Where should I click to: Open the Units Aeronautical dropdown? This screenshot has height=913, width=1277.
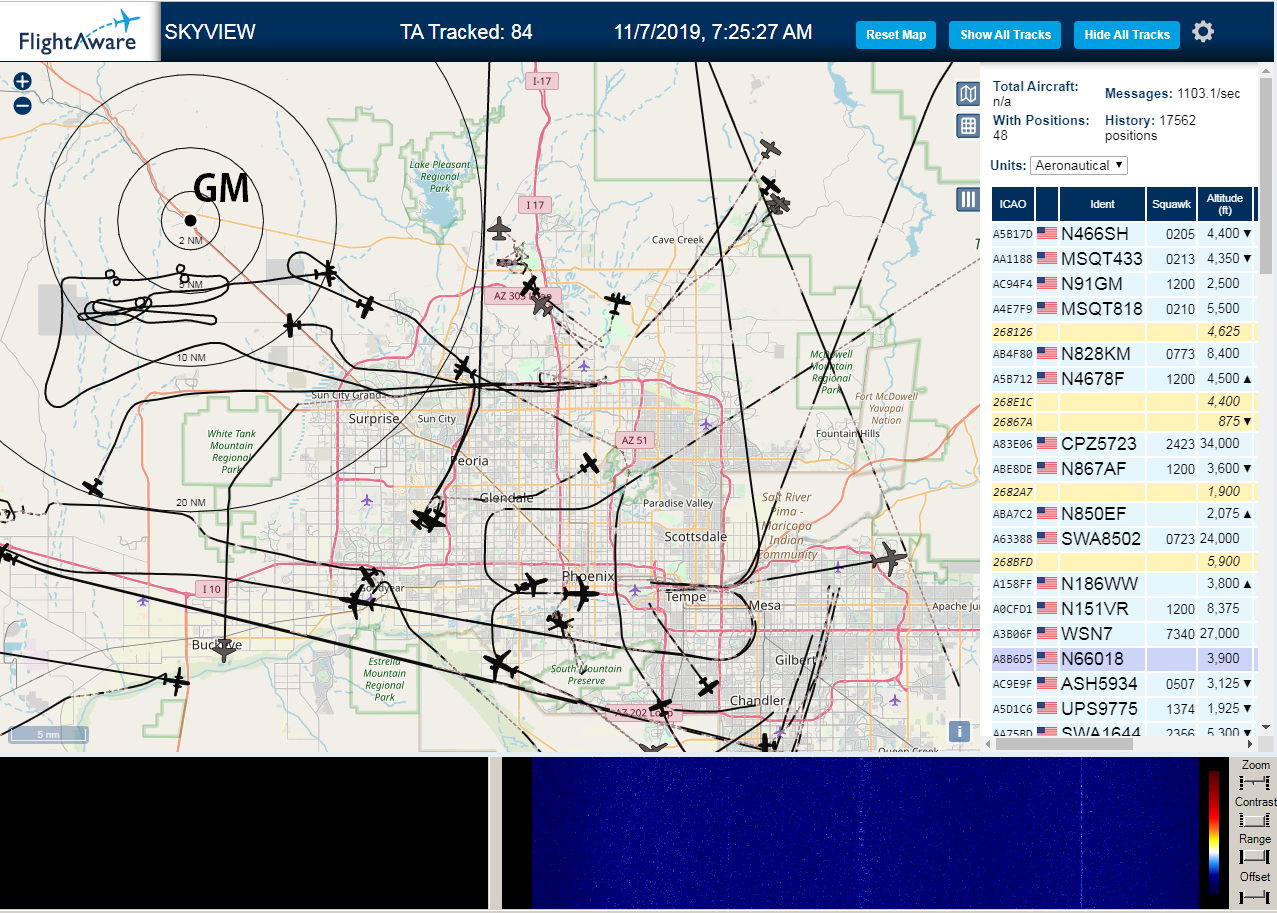tap(1080, 165)
